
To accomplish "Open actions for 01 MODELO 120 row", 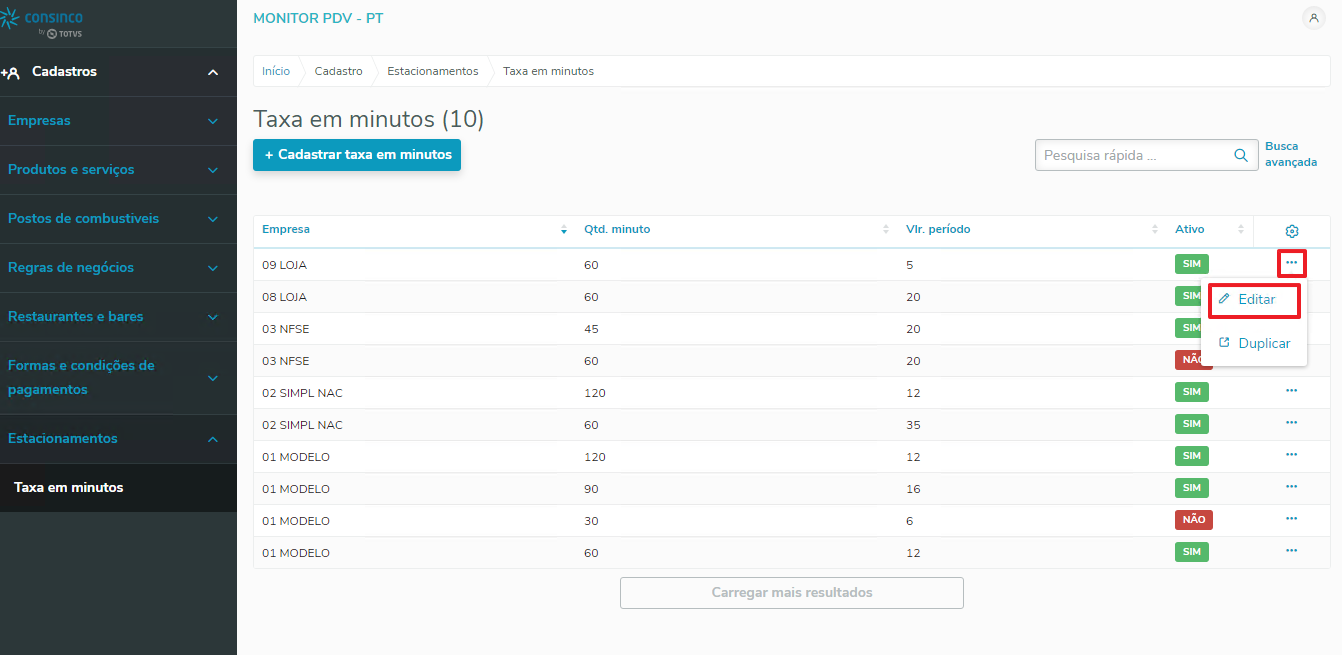I will (1291, 455).
